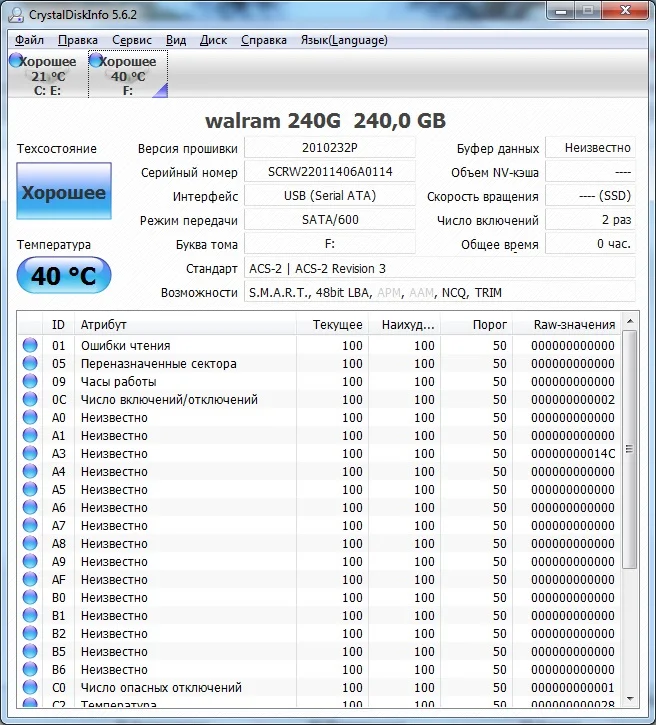
Task: Click the status icon for attribute A7
Action: [30, 525]
